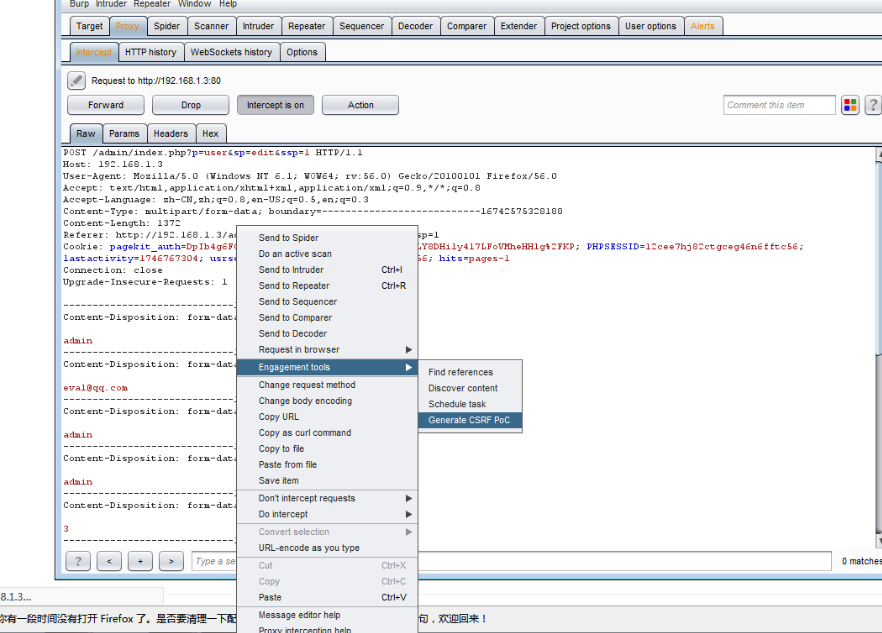Click the plus search options button
This screenshot has height=633, width=882.
pyautogui.click(x=140, y=561)
